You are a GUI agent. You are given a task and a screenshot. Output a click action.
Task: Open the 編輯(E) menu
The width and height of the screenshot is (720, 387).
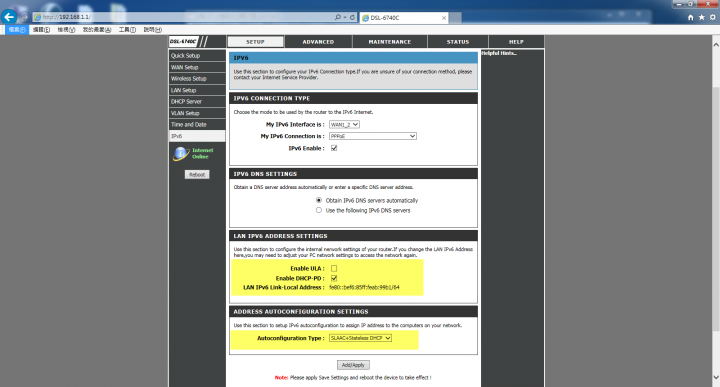point(41,29)
